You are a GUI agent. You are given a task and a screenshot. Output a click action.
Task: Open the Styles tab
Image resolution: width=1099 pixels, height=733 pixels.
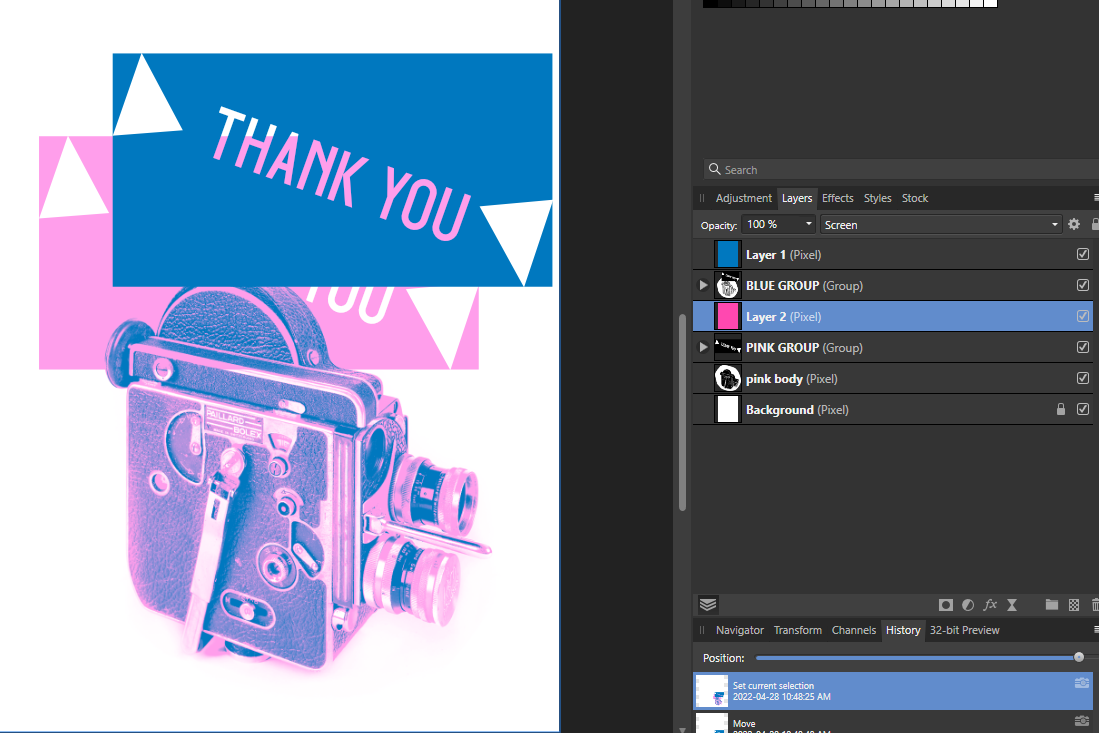[x=878, y=198]
